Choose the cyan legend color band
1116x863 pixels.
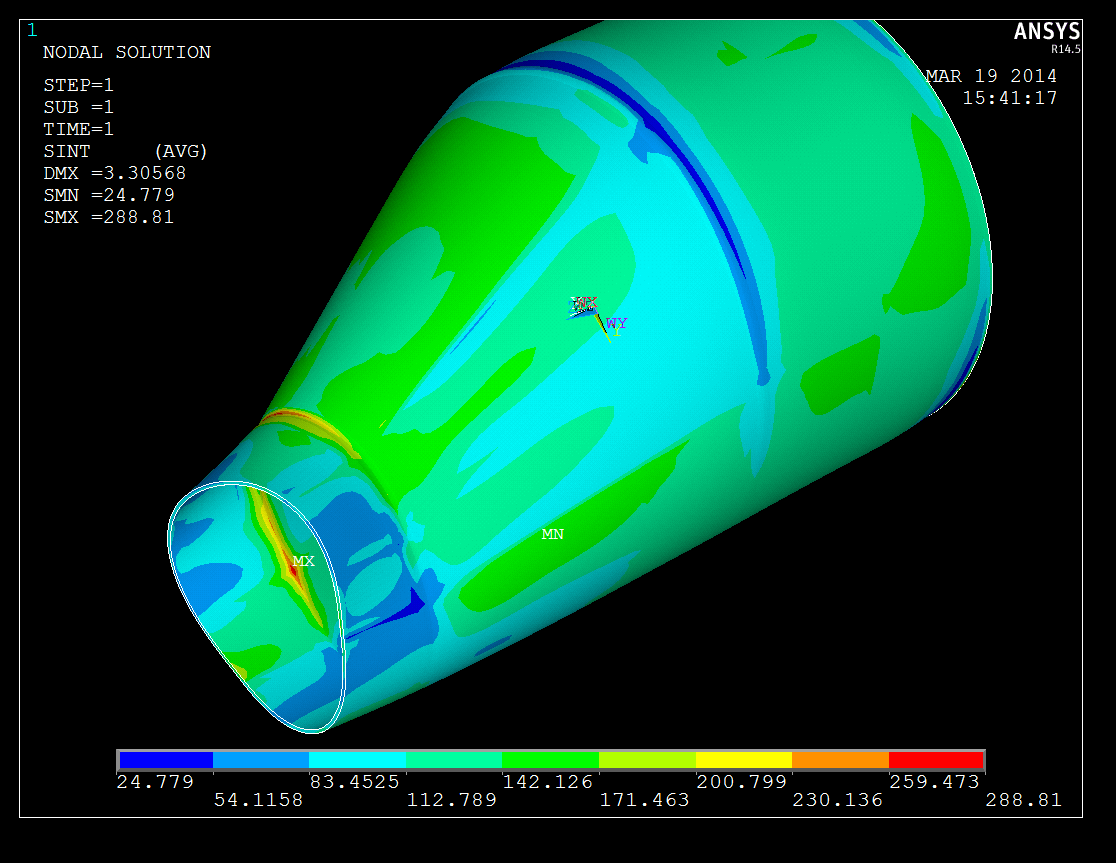coord(357,760)
